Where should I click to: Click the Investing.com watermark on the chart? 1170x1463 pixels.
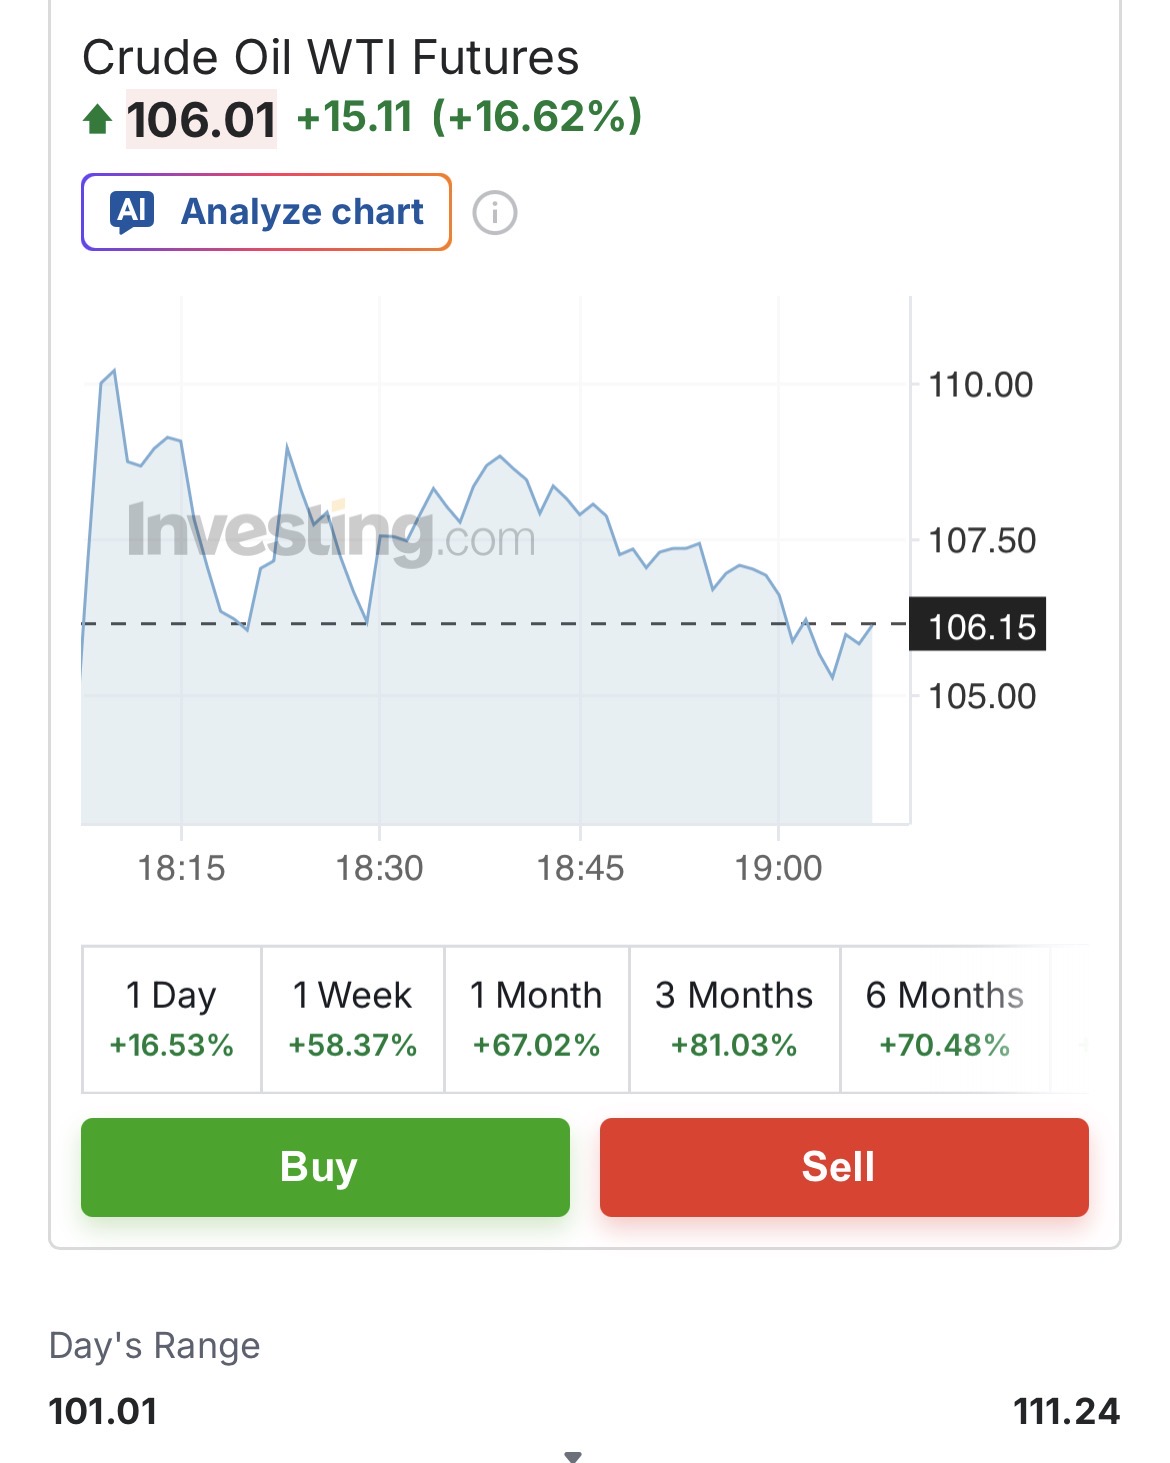click(x=332, y=531)
